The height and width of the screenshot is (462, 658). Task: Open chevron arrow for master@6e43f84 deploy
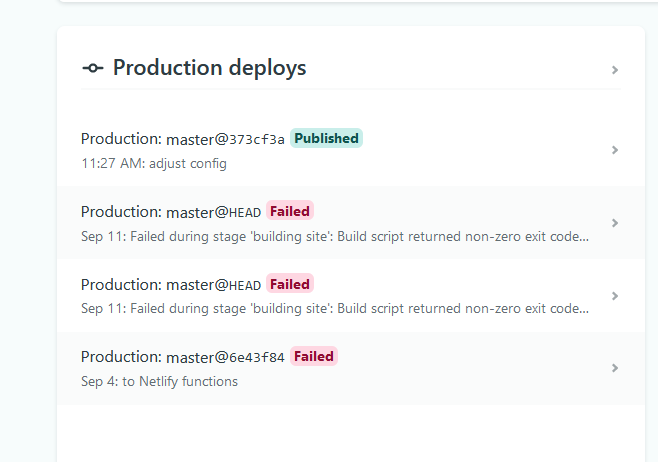(615, 368)
